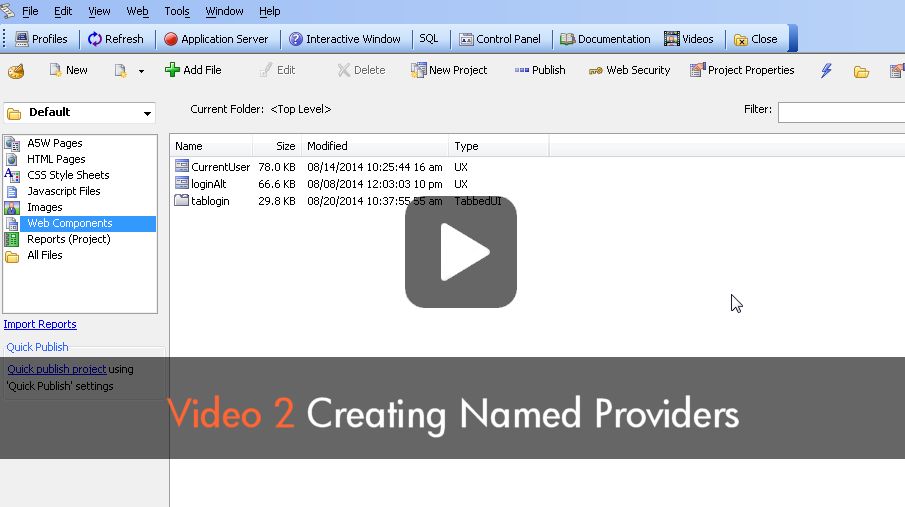
Task: Click New Project in the toolbar
Action: coord(448,70)
